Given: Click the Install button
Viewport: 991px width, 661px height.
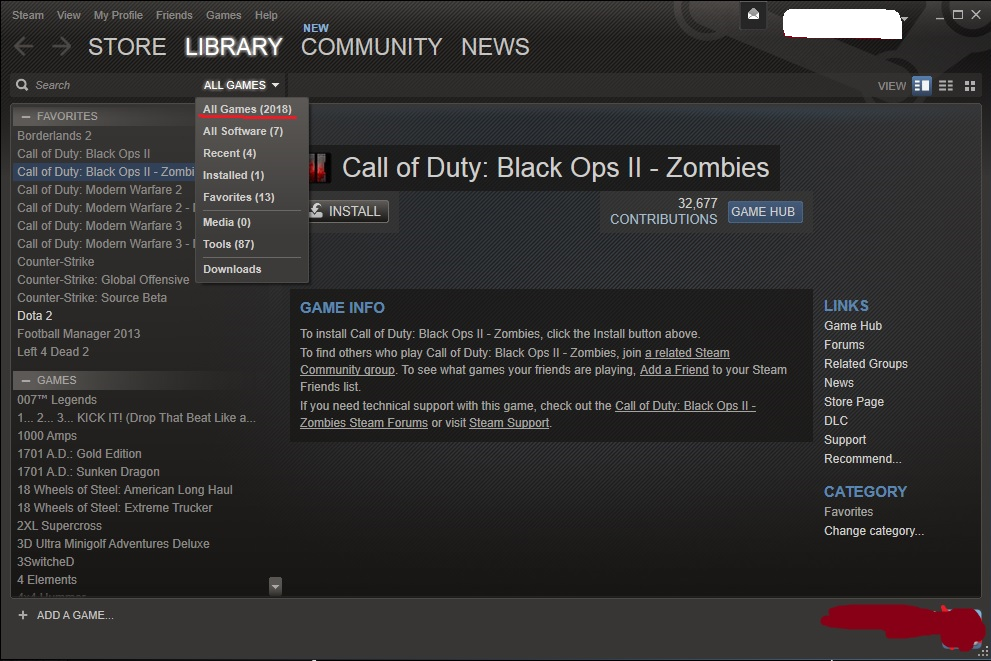Looking at the screenshot, I should (x=347, y=211).
